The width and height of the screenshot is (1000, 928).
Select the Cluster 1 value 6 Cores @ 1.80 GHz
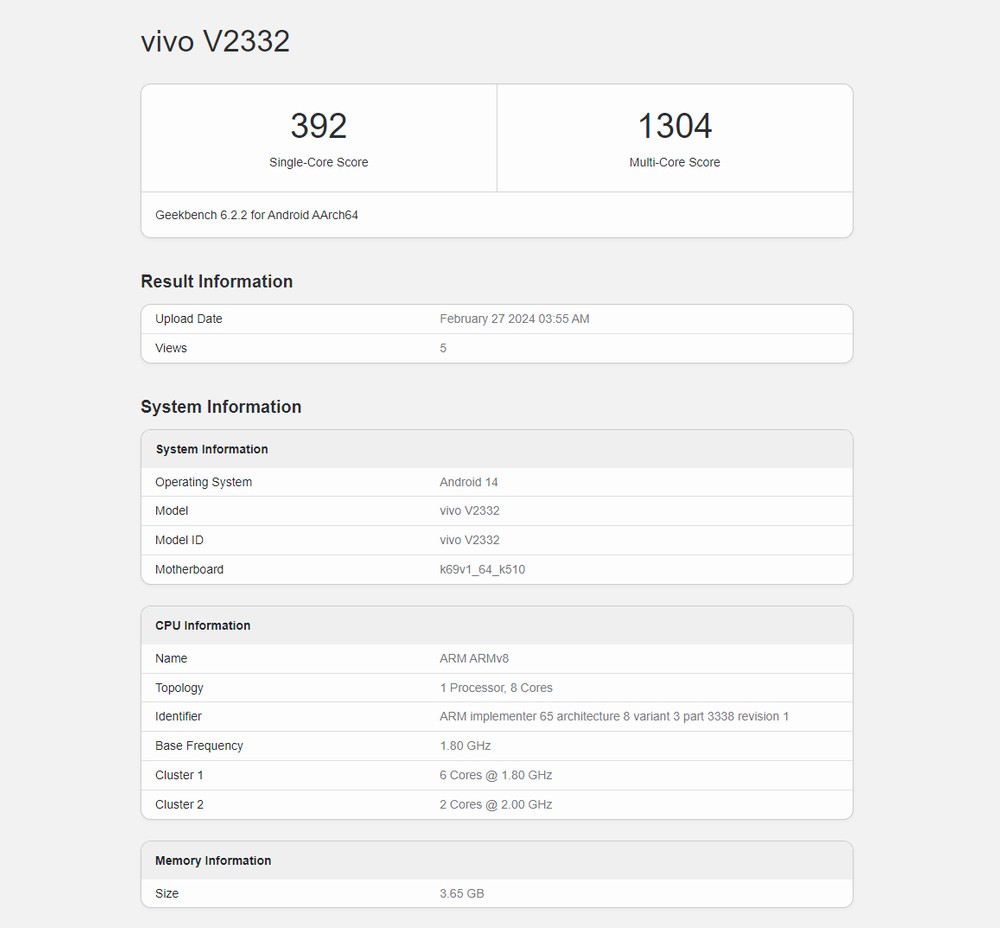(x=496, y=775)
